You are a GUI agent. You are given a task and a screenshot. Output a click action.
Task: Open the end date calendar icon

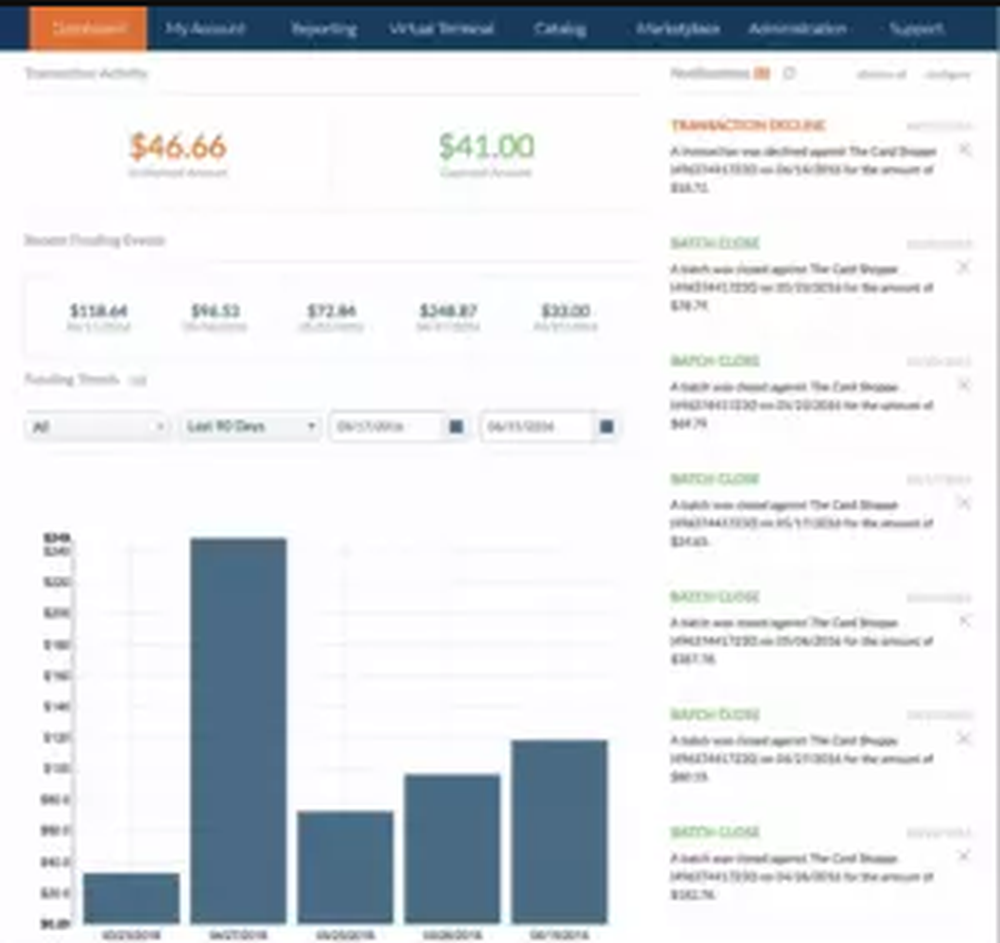(x=607, y=427)
